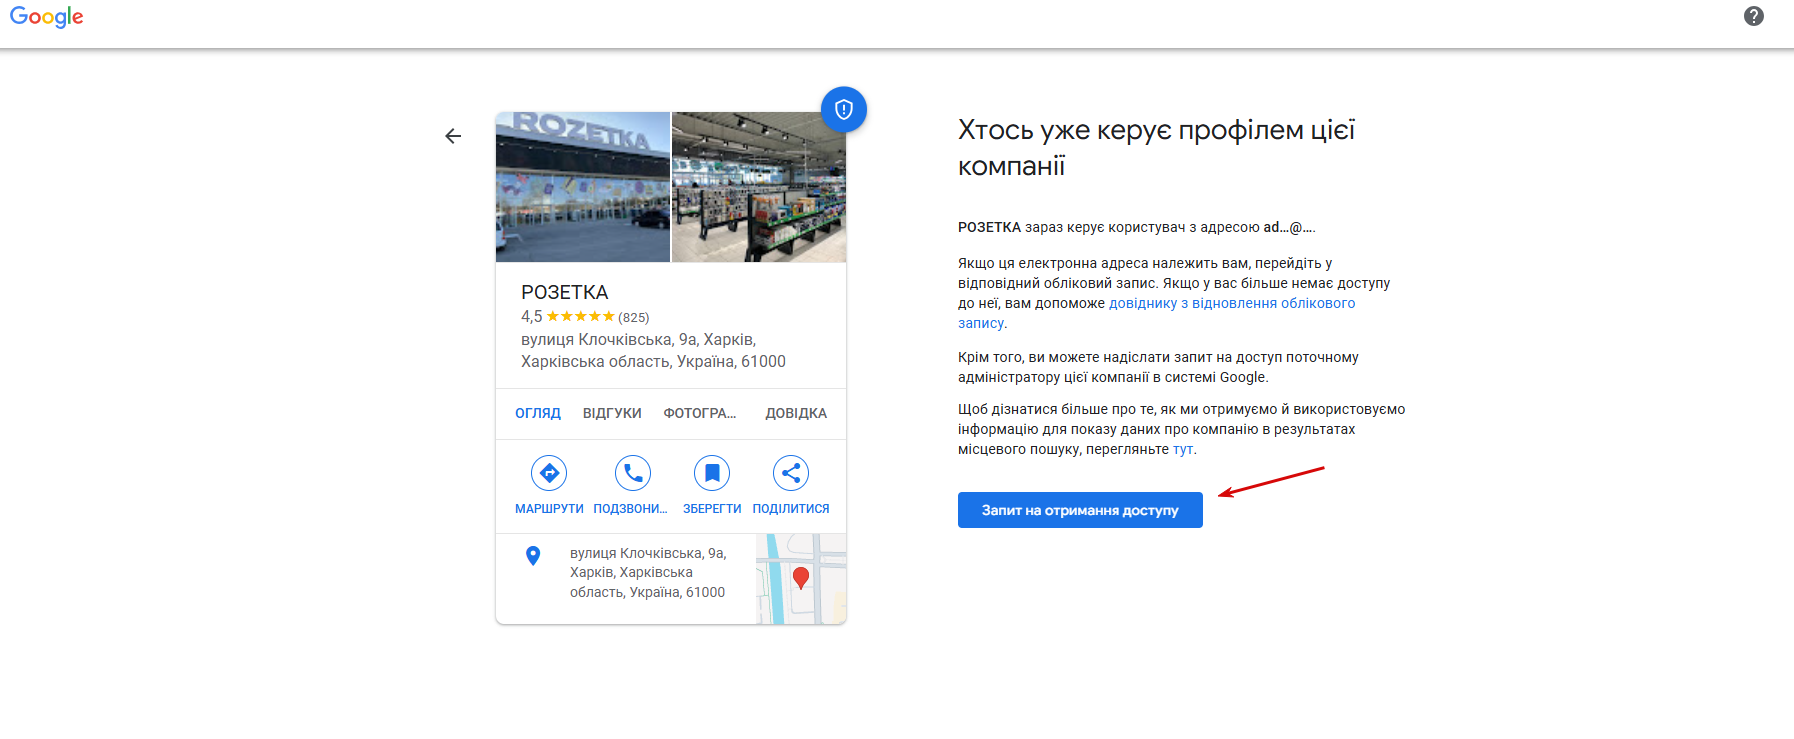
Task: Click the Google logo
Action: [x=47, y=17]
